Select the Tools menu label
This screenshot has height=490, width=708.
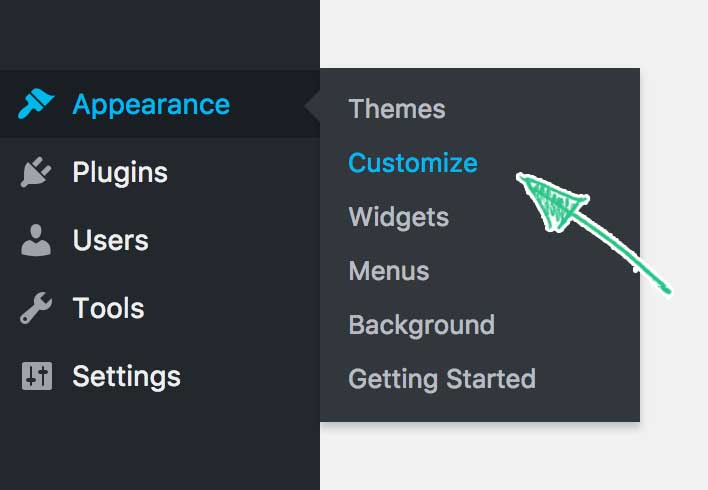click(108, 308)
